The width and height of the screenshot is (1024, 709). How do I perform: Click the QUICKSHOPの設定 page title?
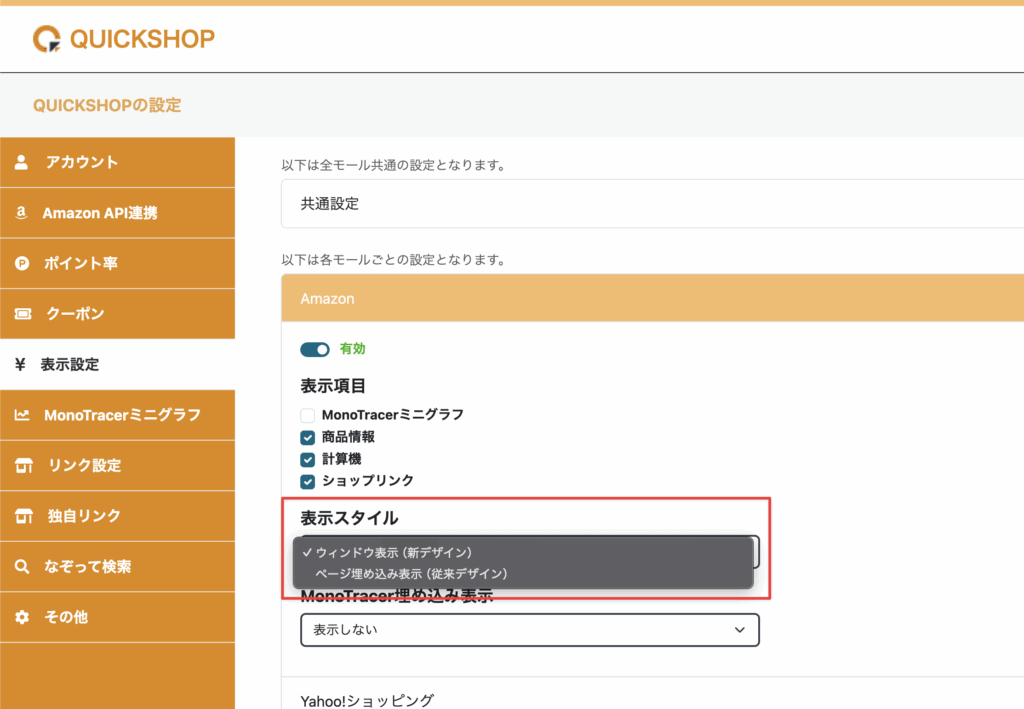pyautogui.click(x=107, y=105)
